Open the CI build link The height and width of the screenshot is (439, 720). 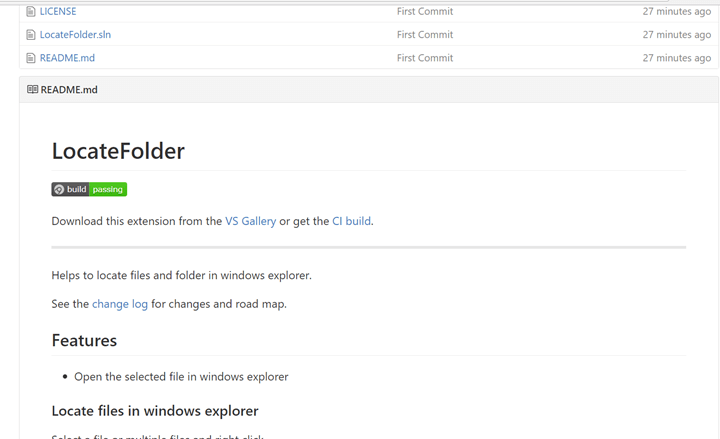pyautogui.click(x=351, y=221)
